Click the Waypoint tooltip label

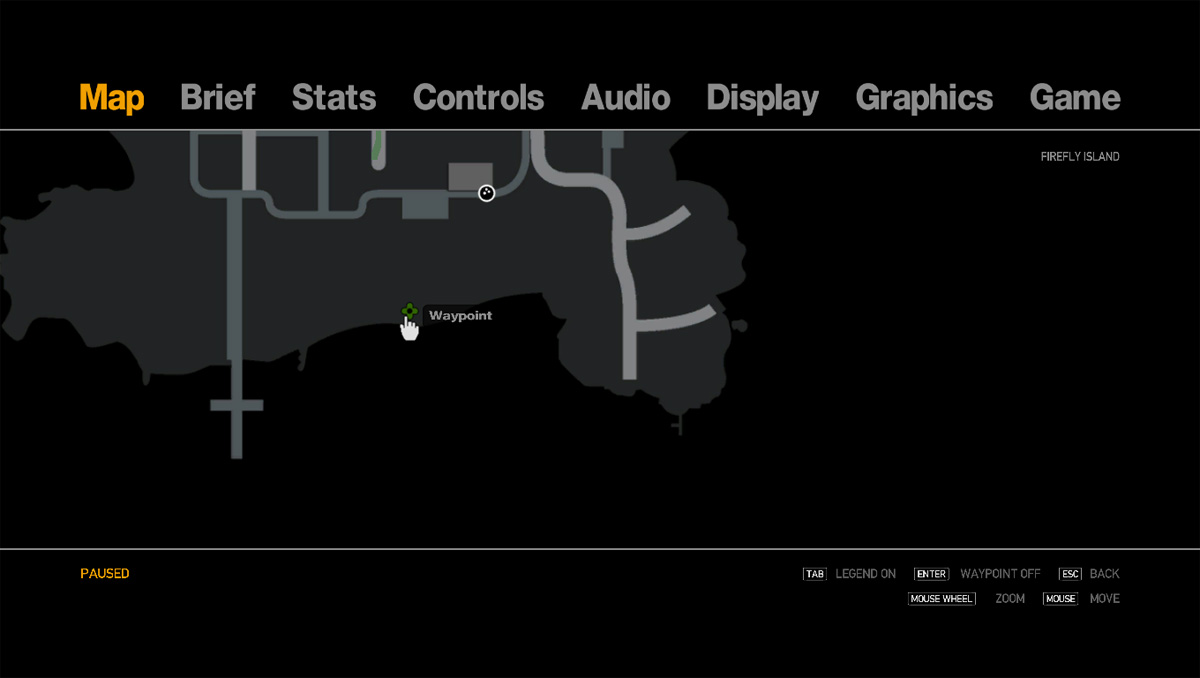[x=460, y=316]
